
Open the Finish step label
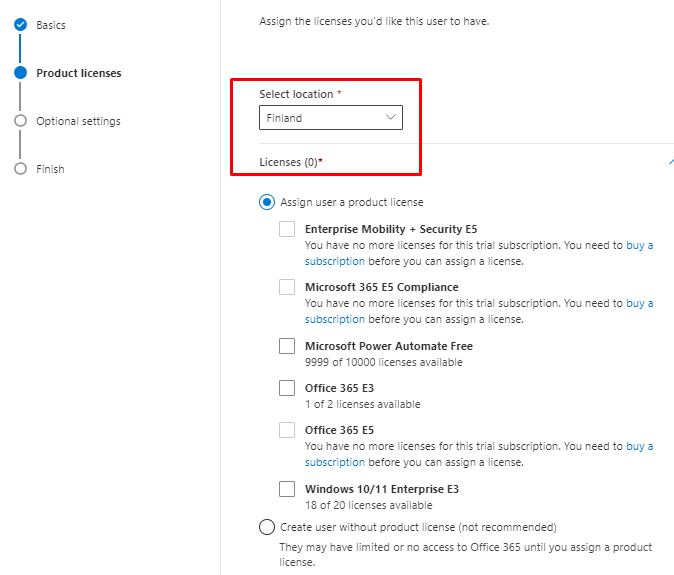pos(50,169)
